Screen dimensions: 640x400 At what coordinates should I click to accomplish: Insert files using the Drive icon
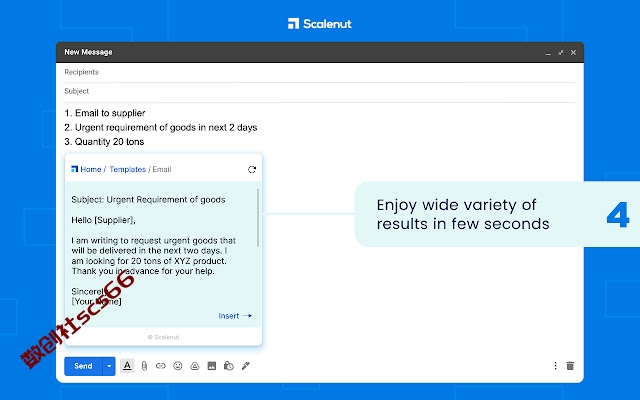point(195,366)
